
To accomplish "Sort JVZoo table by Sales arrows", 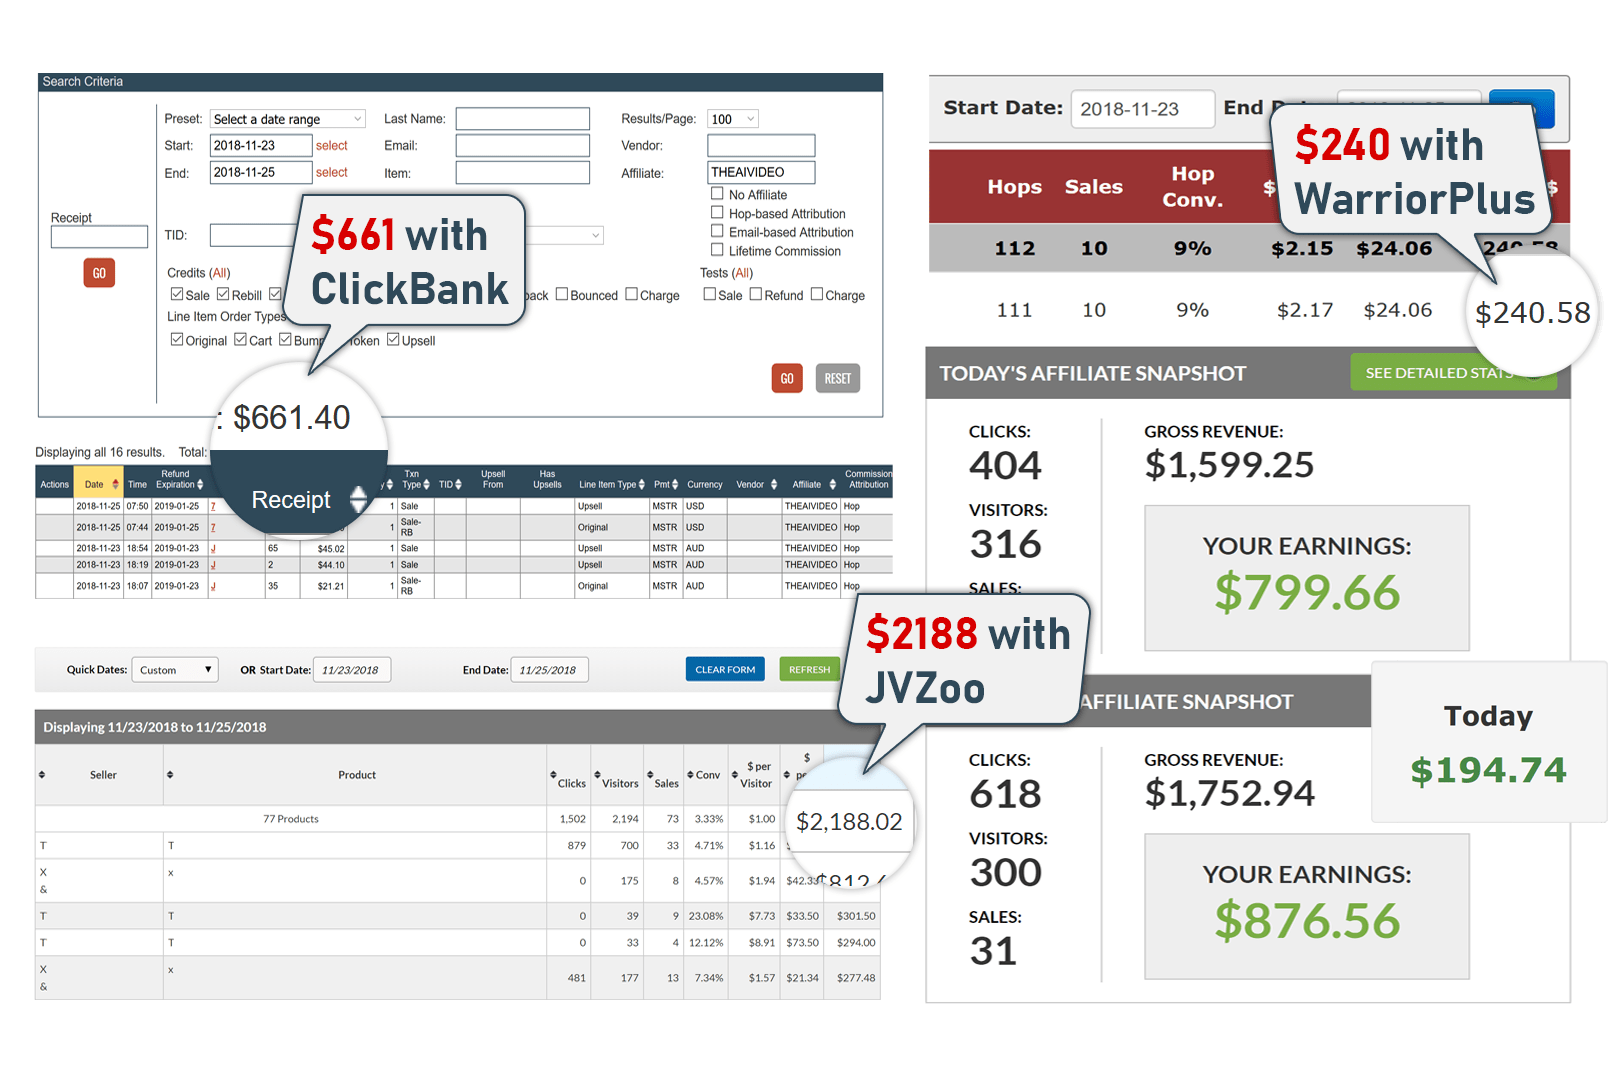I will point(650,775).
